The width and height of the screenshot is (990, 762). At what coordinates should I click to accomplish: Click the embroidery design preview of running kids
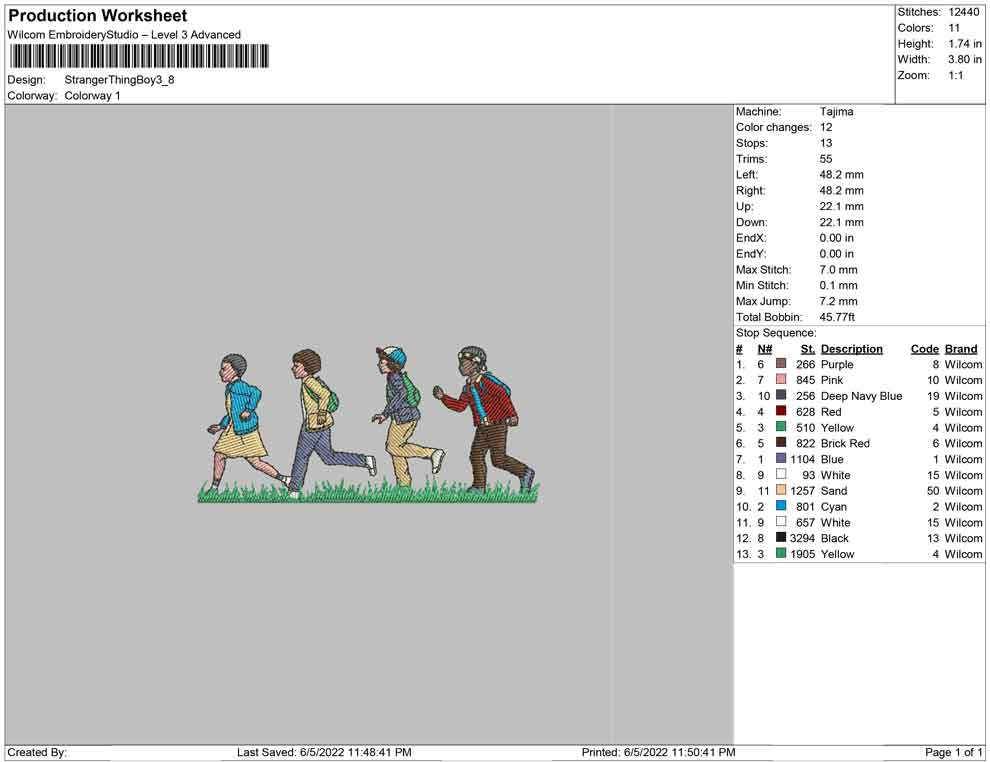[369, 424]
